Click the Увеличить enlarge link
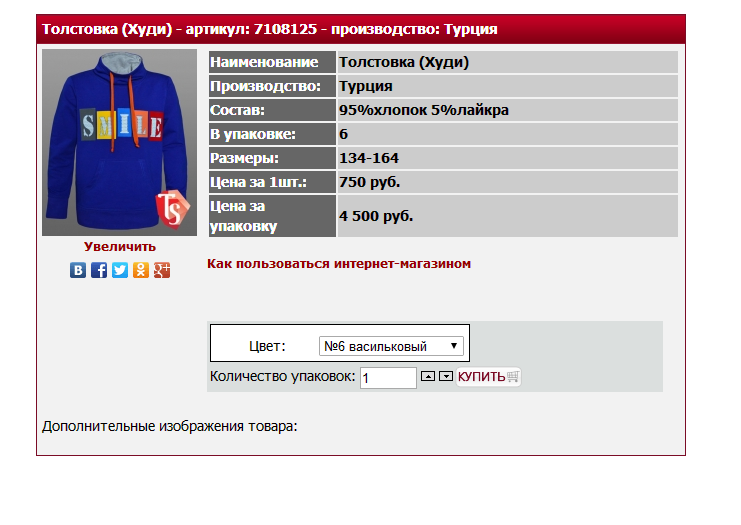The width and height of the screenshot is (741, 525). [120, 246]
